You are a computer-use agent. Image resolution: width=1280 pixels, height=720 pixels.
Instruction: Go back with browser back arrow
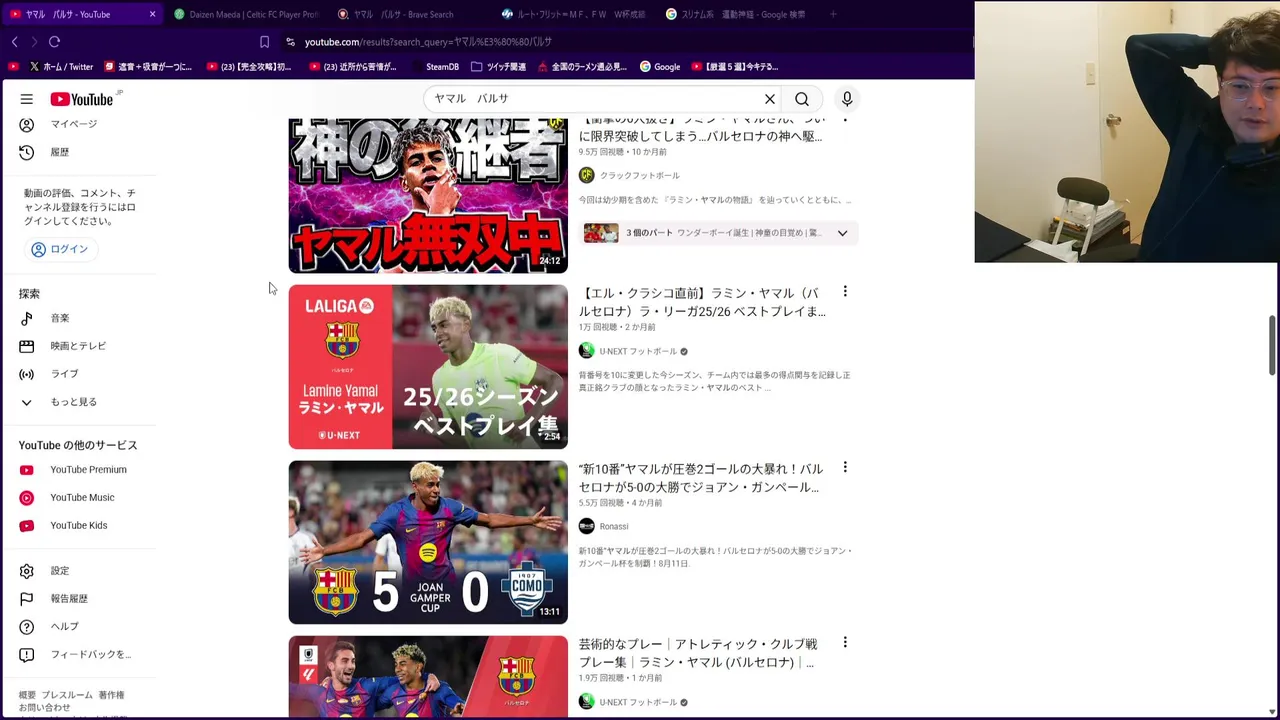click(x=15, y=42)
